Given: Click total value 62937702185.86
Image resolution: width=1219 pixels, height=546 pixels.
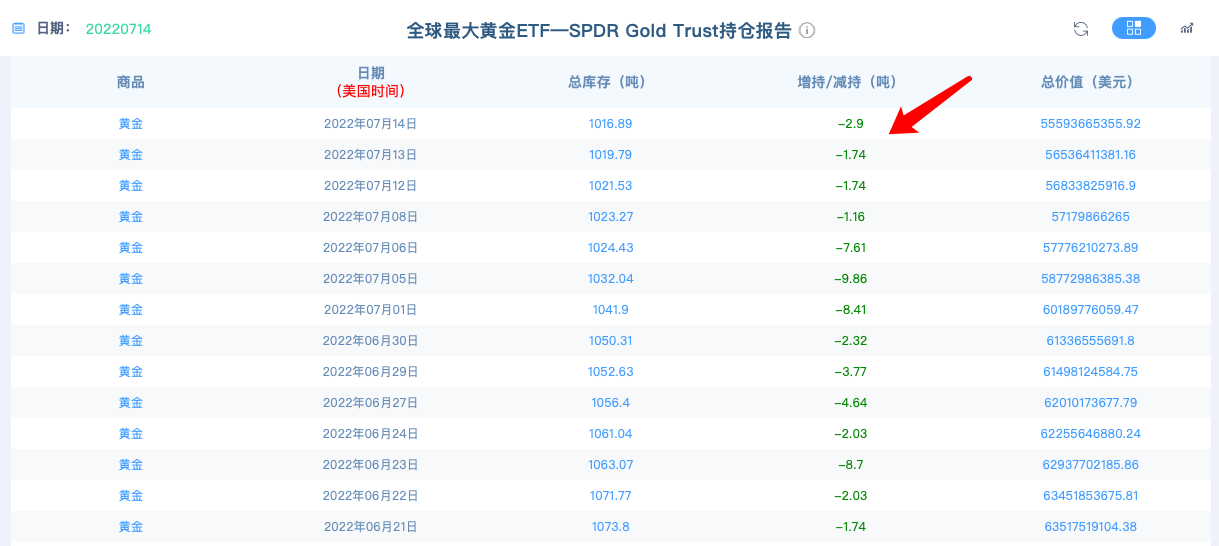Looking at the screenshot, I should coord(1090,465).
